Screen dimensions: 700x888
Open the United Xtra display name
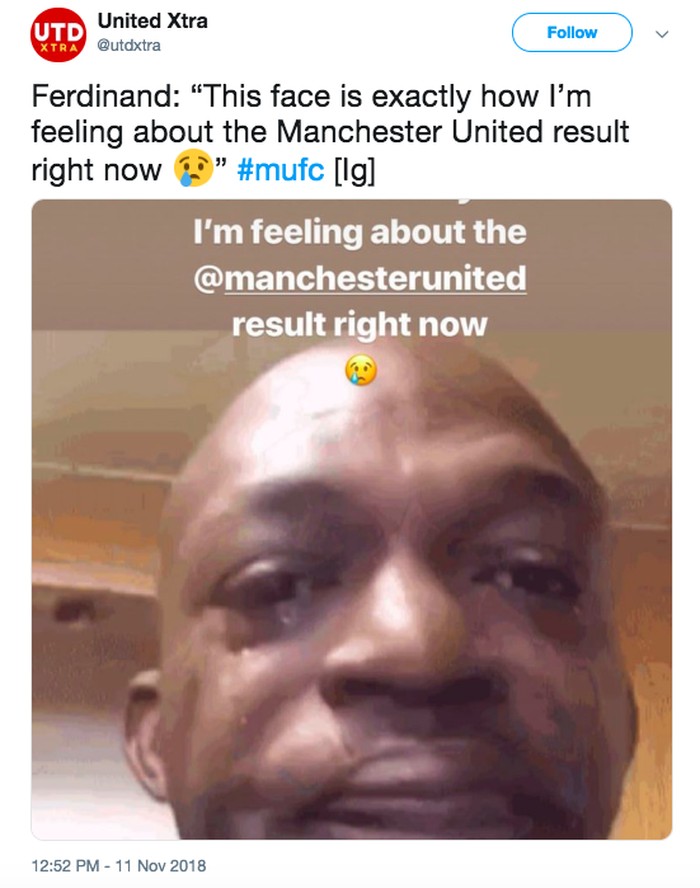click(152, 21)
